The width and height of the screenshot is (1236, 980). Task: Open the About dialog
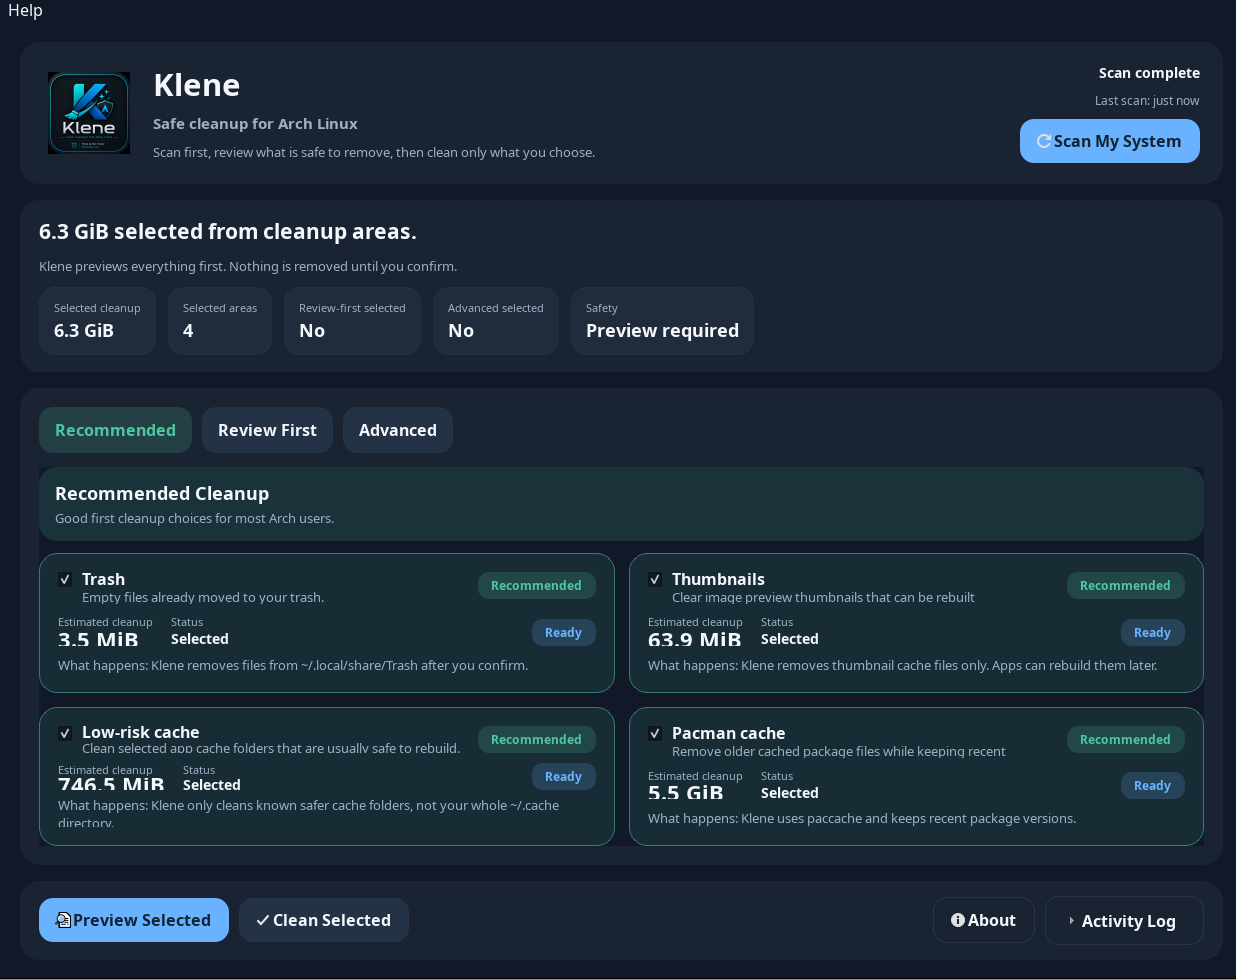click(x=984, y=920)
